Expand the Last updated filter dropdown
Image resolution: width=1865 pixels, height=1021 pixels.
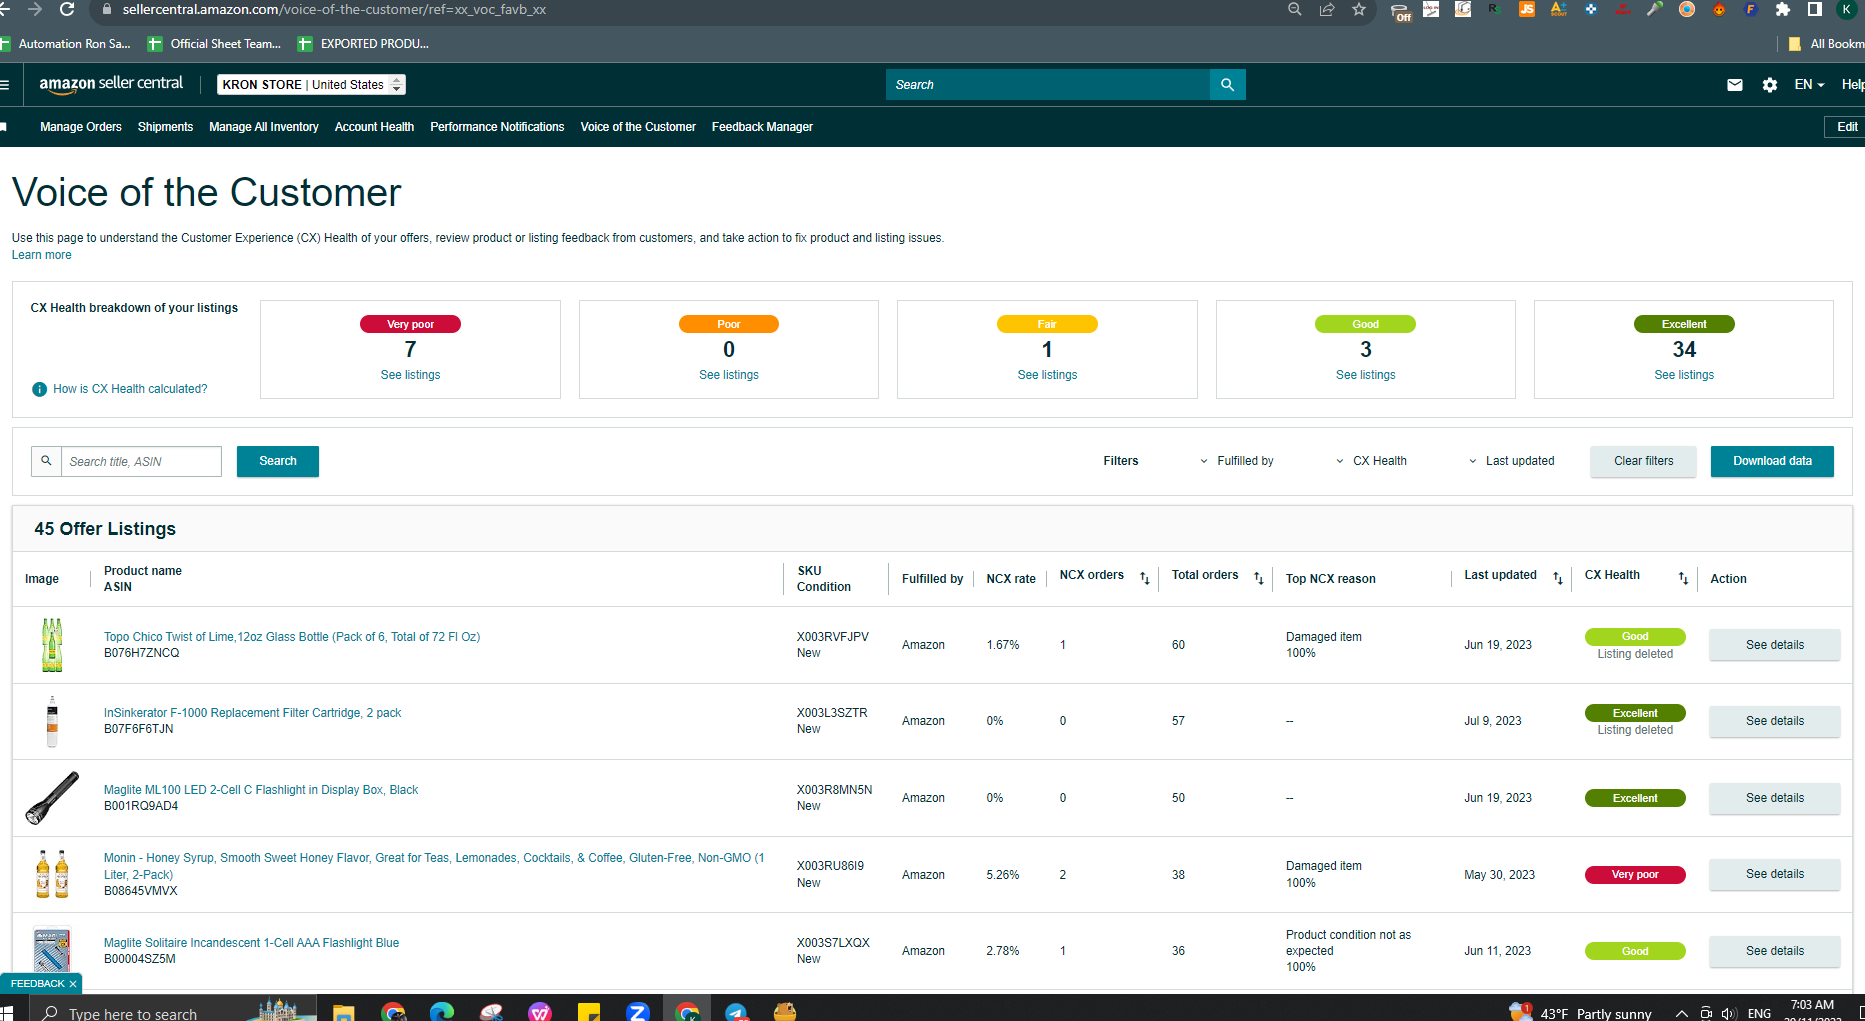point(1511,461)
